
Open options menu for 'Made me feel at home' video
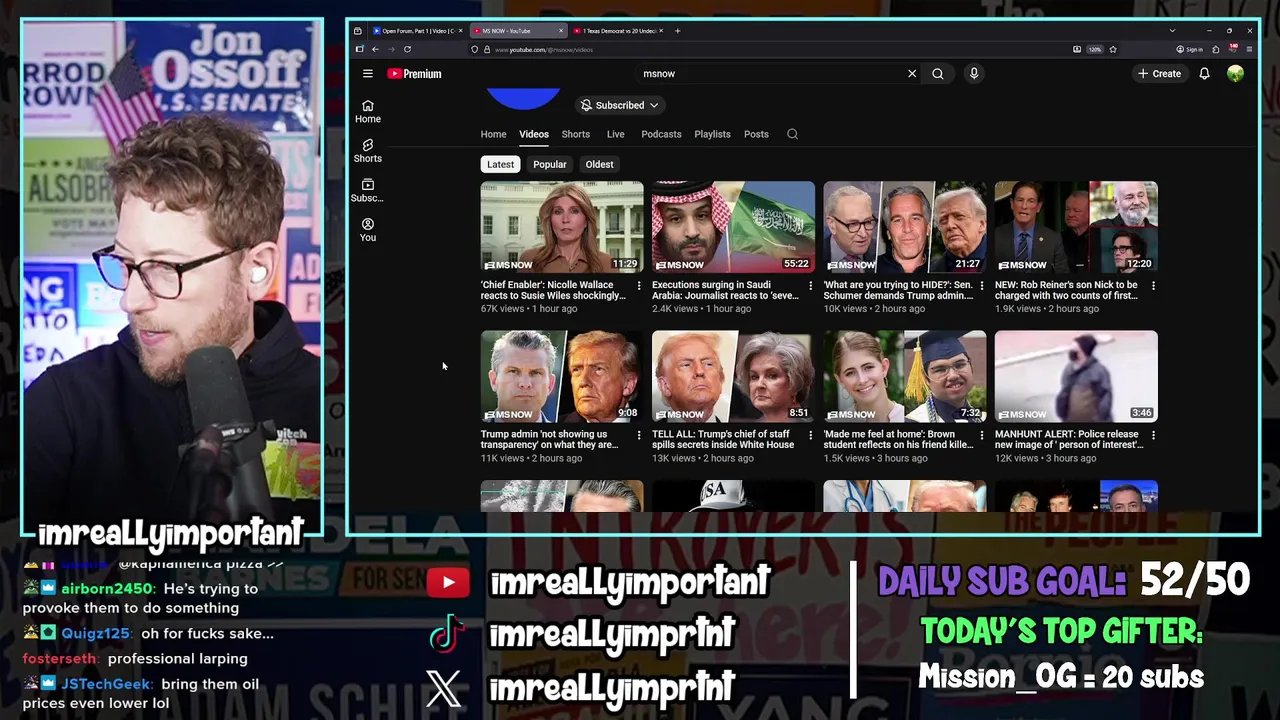982,435
